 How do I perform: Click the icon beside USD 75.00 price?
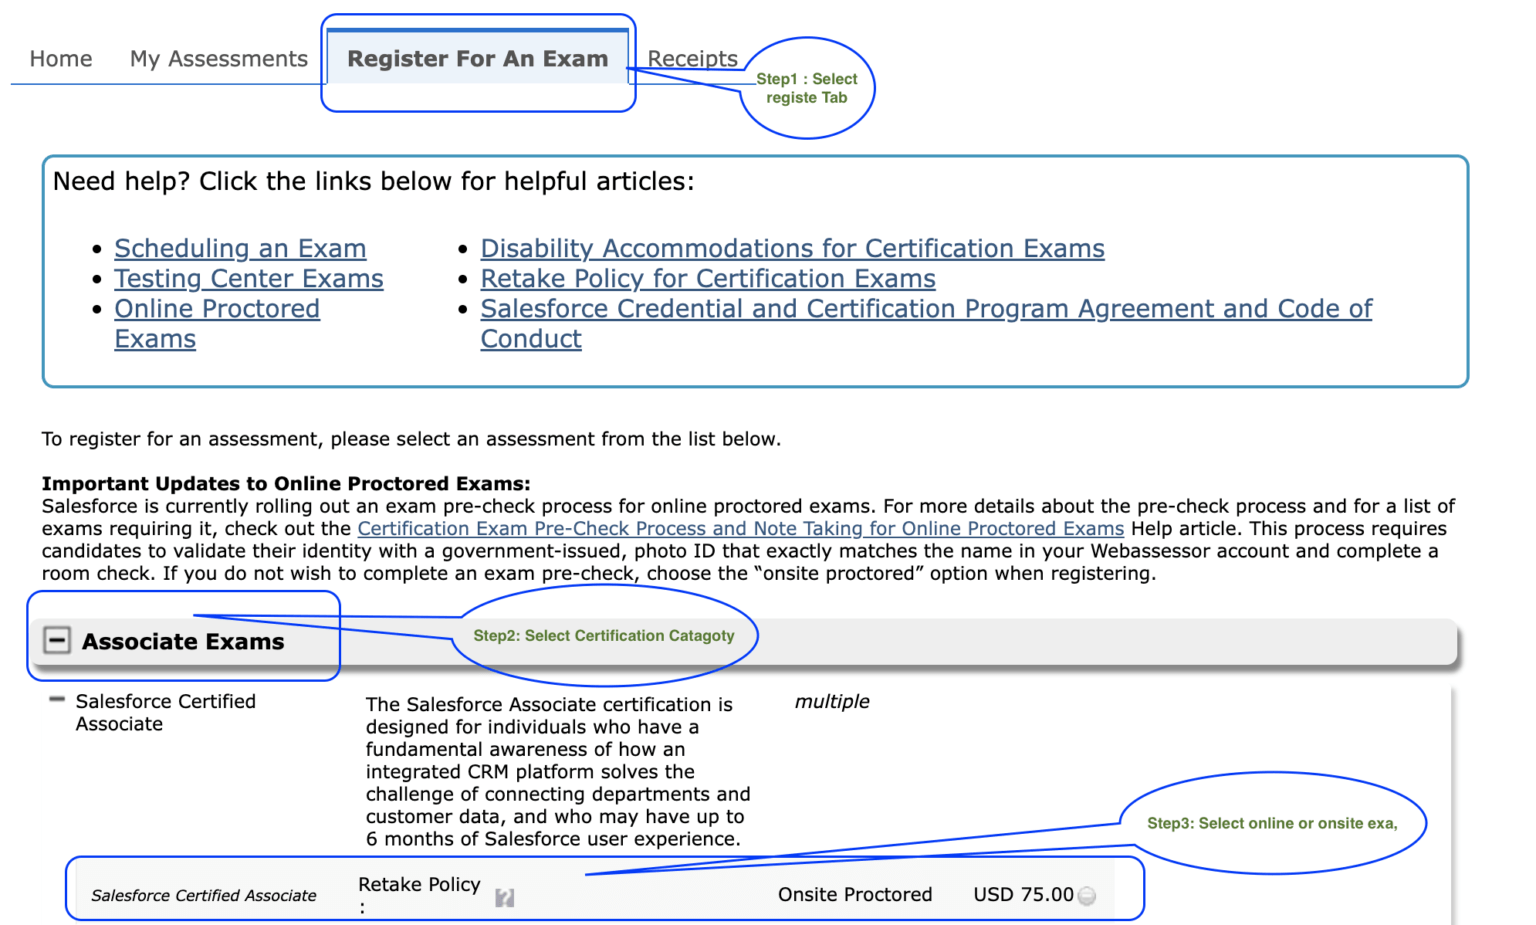click(1086, 896)
